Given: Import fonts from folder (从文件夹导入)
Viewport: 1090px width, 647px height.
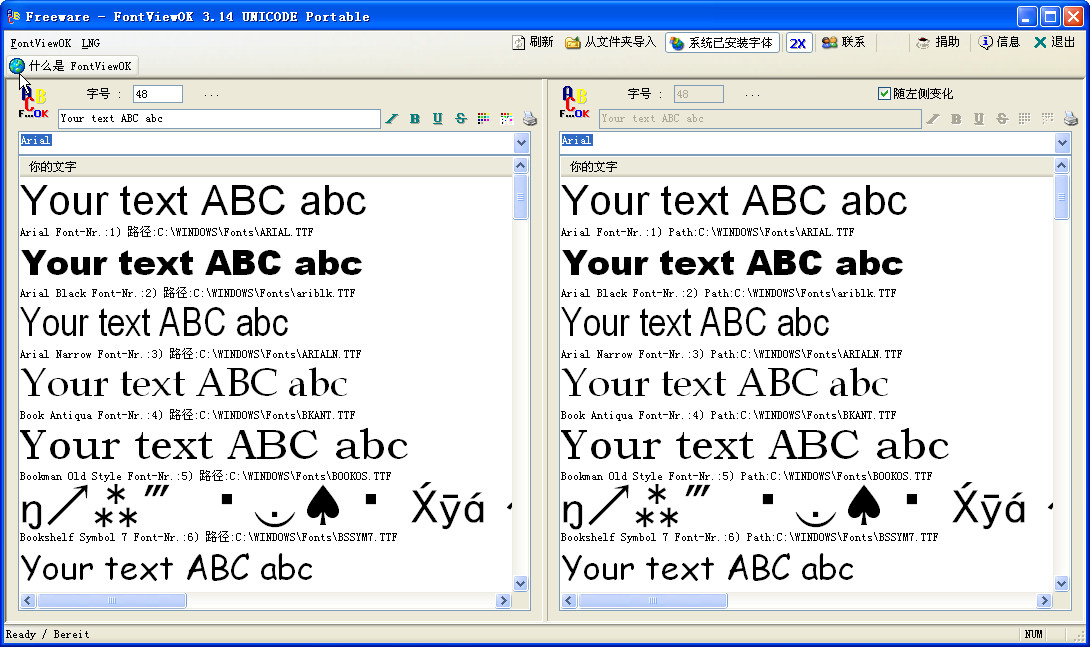Looking at the screenshot, I should pos(610,42).
